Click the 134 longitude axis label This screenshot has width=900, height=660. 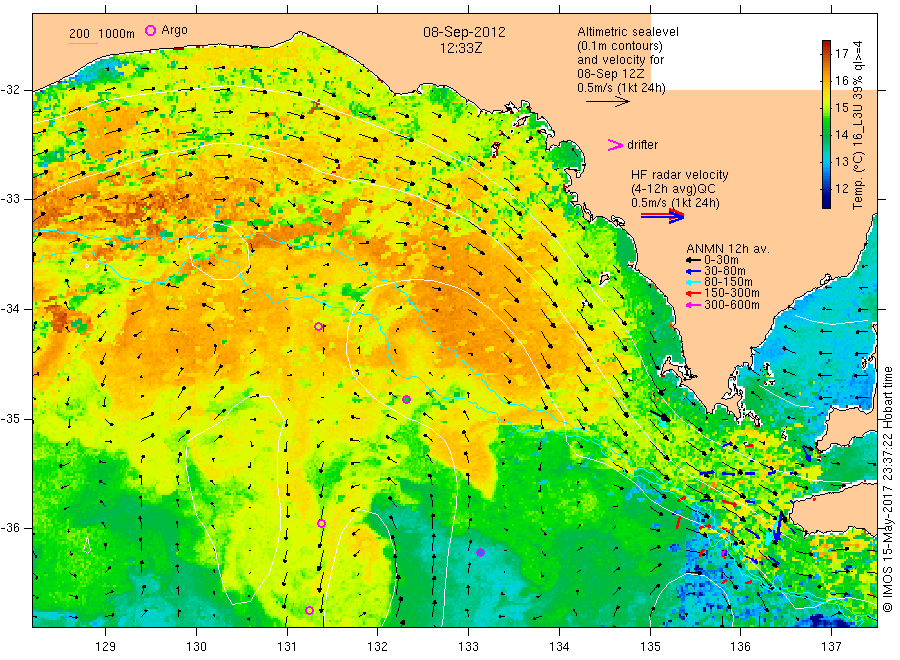pos(559,647)
